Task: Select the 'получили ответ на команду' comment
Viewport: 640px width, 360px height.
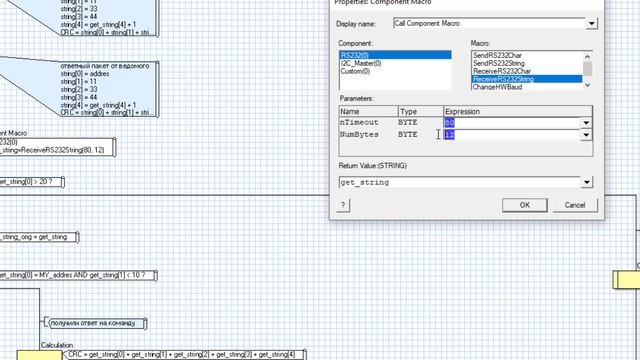Action: click(x=97, y=323)
